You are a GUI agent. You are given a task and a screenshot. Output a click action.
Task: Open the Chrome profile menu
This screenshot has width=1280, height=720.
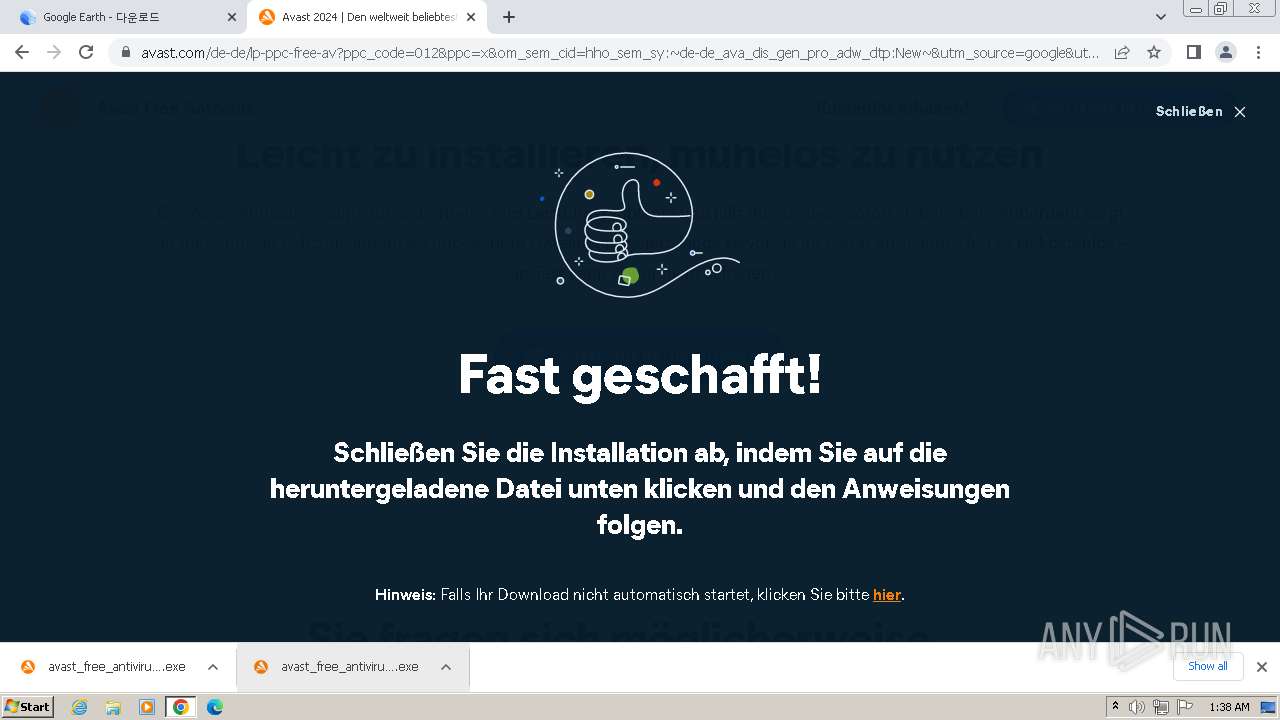pyautogui.click(x=1226, y=52)
